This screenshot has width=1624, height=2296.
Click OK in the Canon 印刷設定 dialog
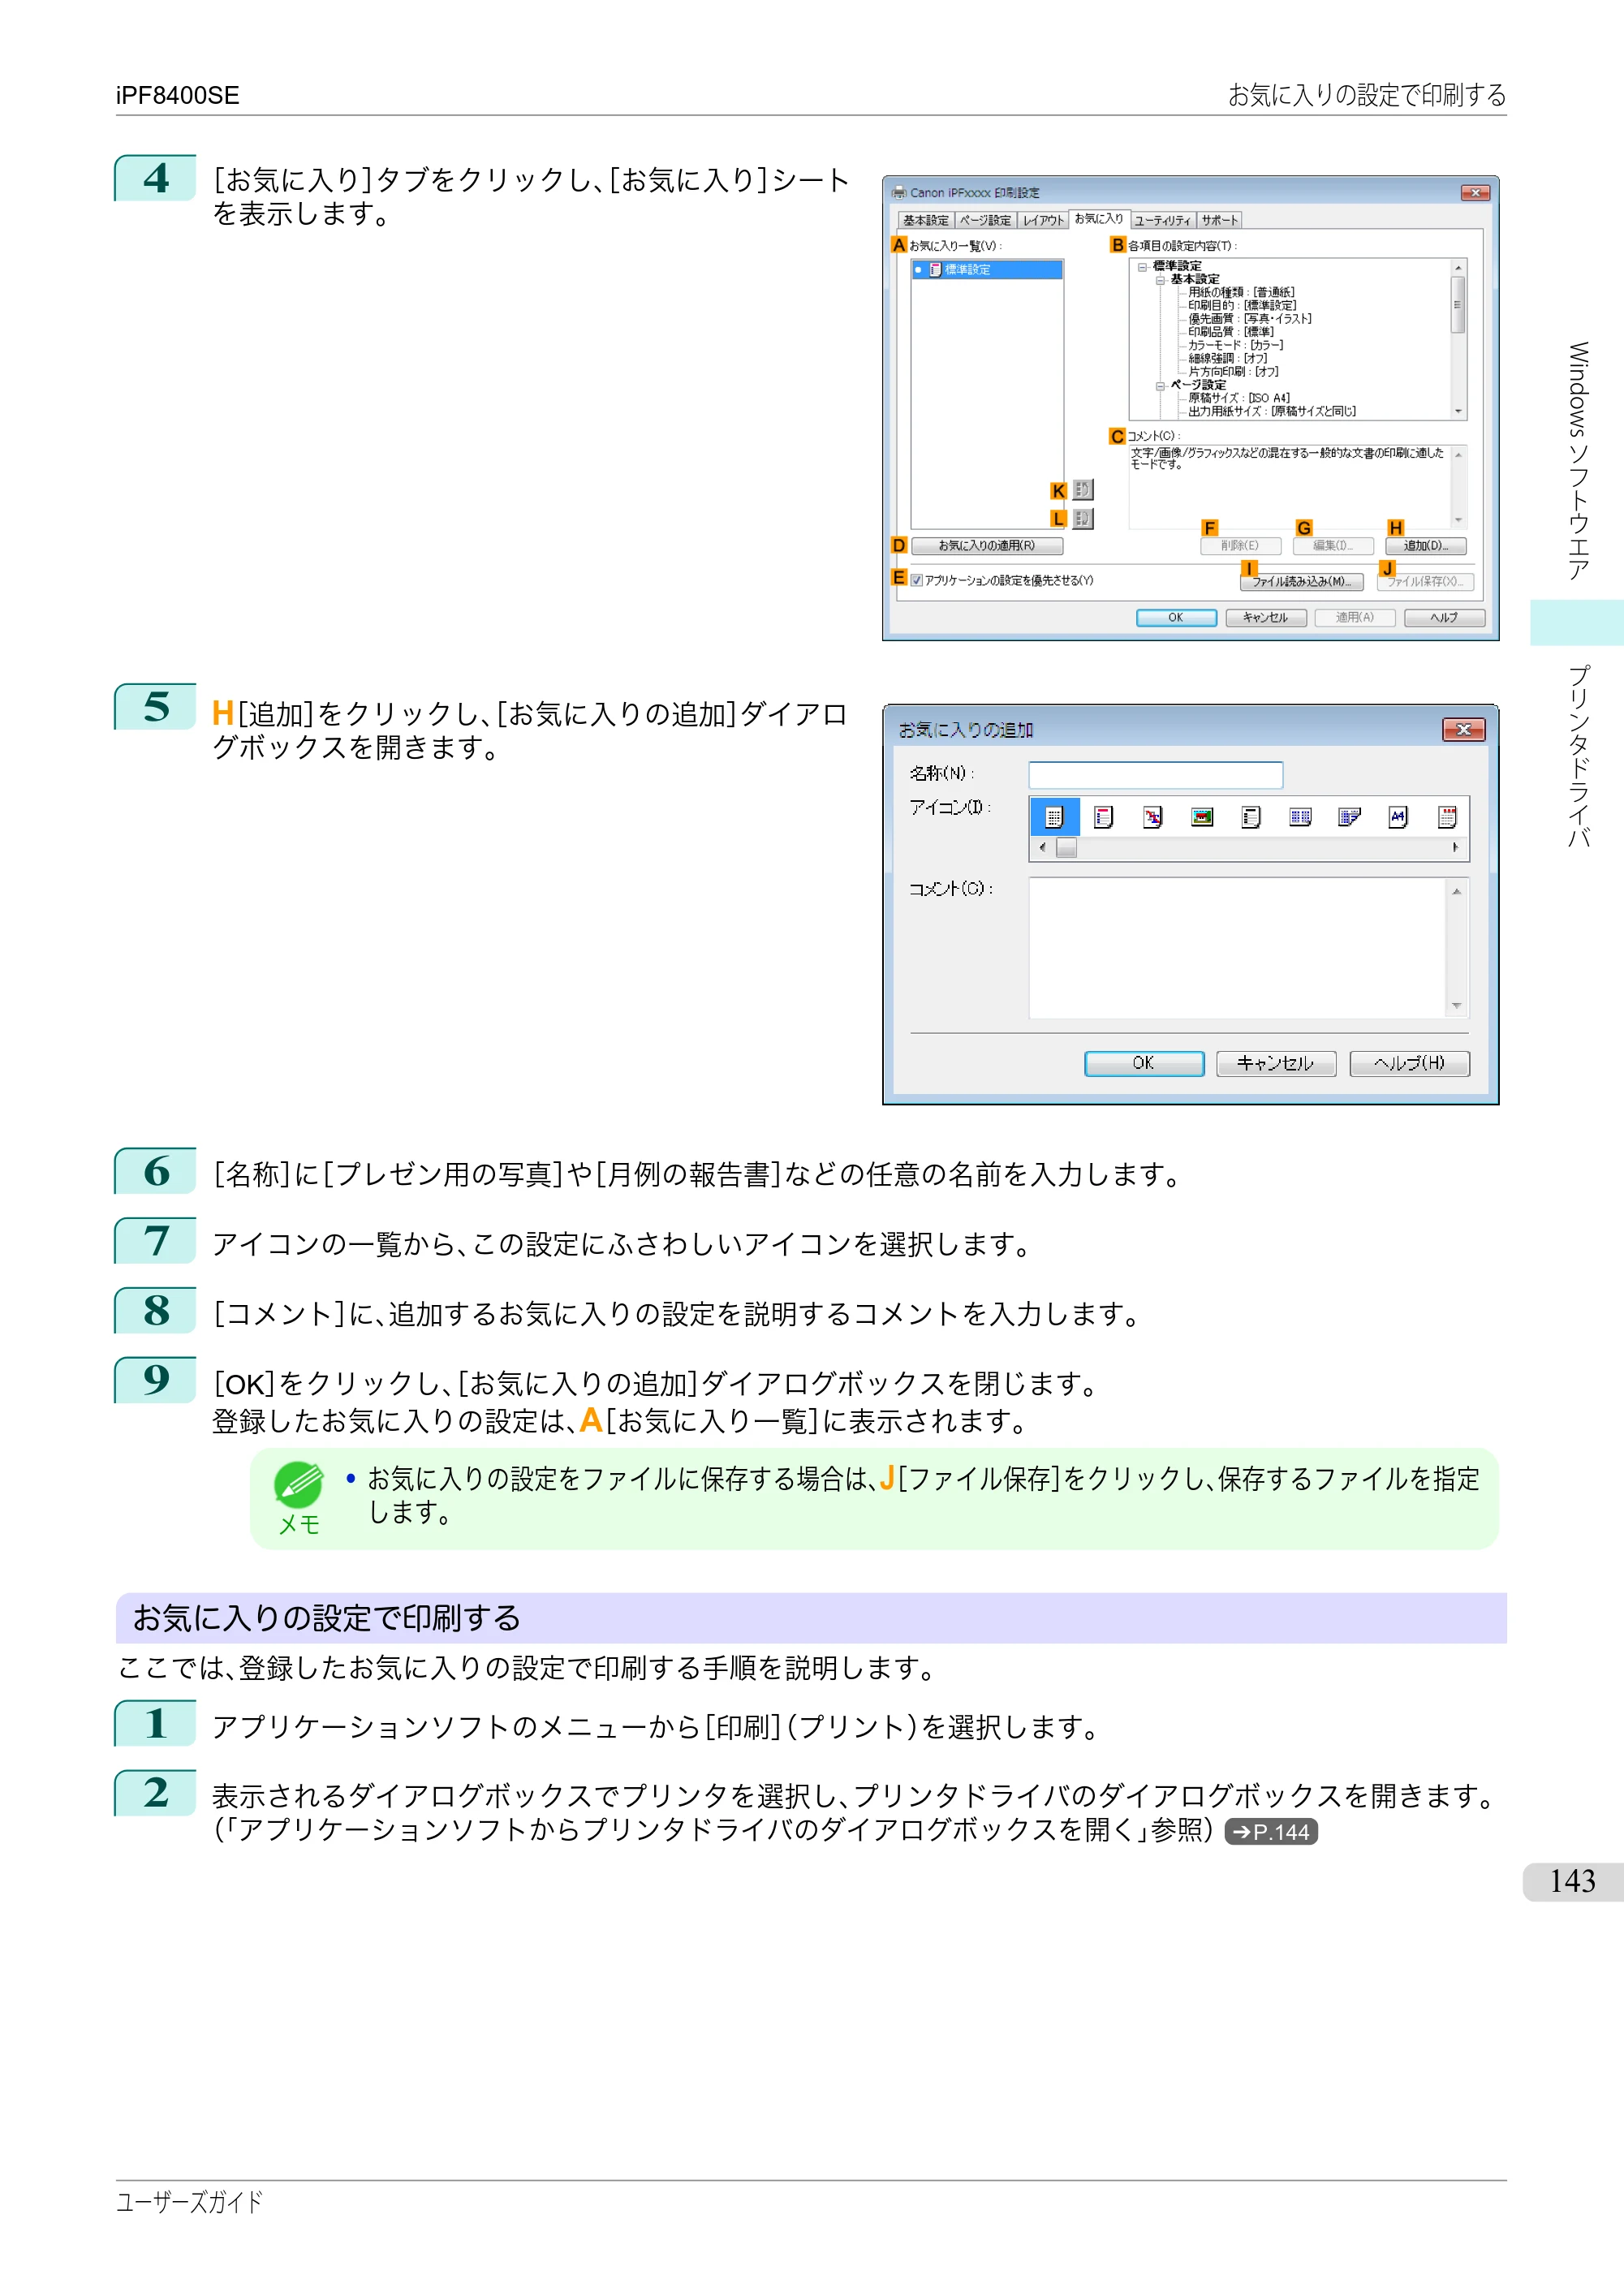(x=1176, y=618)
